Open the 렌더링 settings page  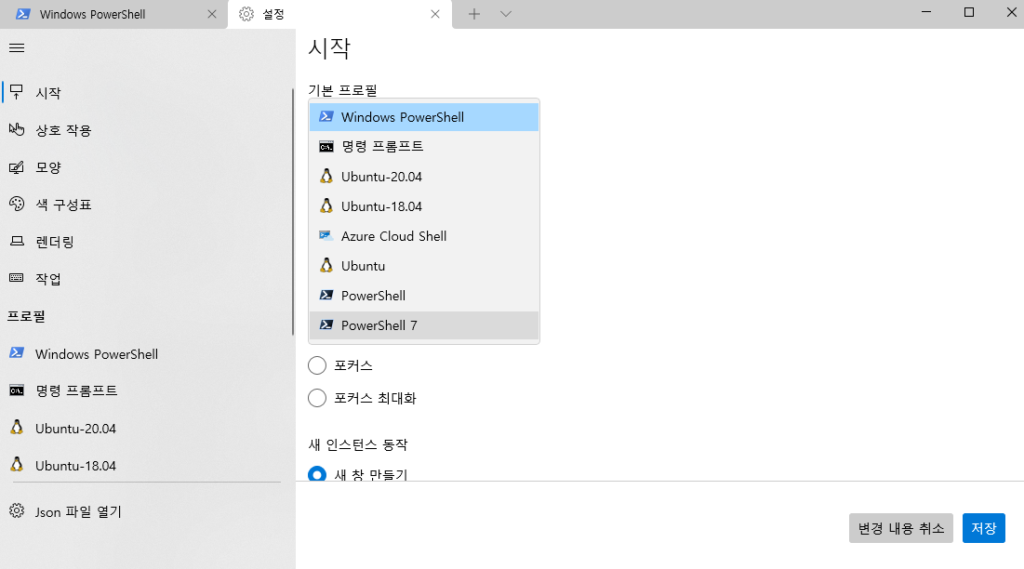tap(147, 242)
